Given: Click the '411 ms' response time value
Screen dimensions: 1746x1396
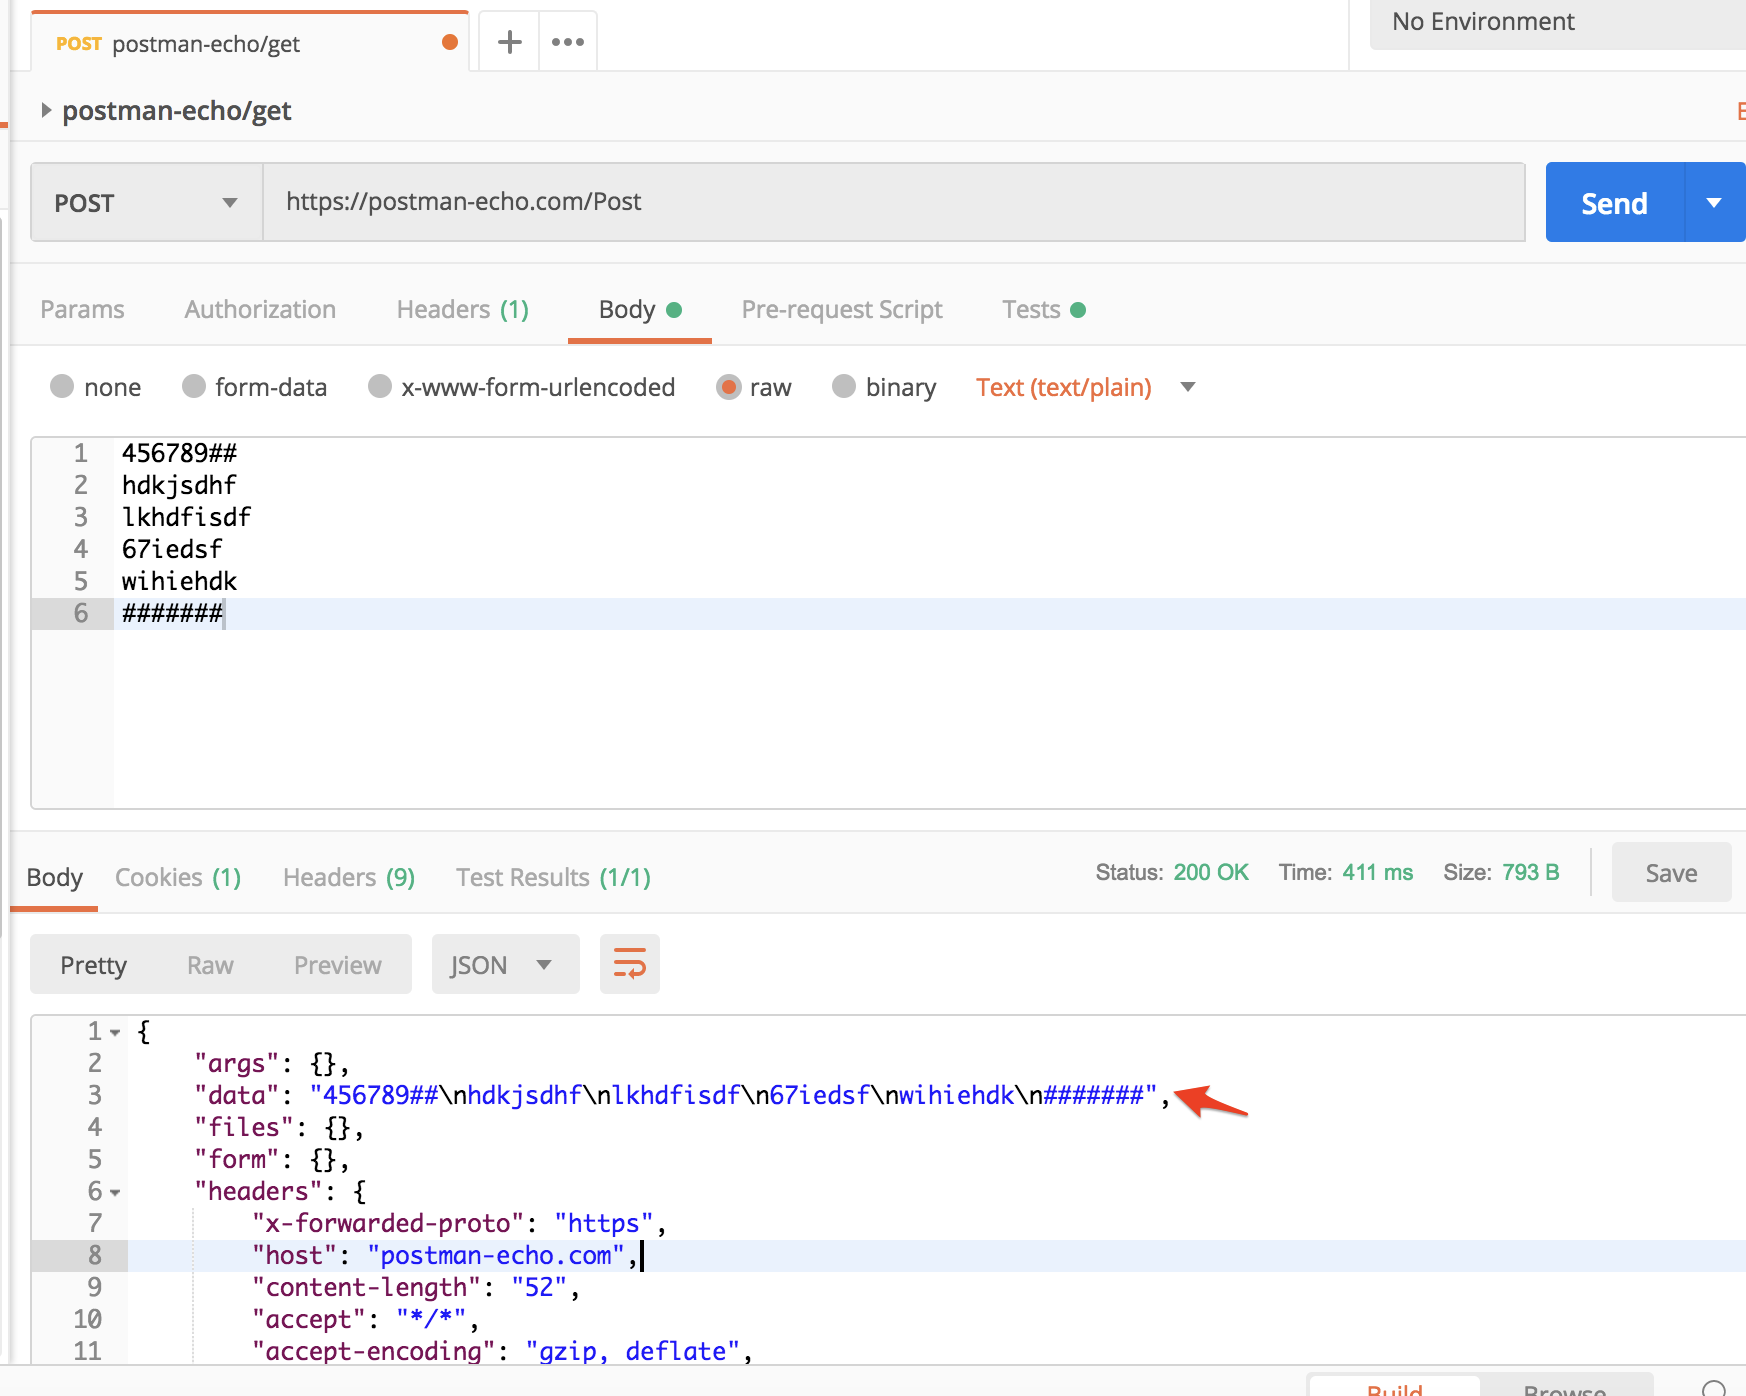Looking at the screenshot, I should pyautogui.click(x=1377, y=872).
